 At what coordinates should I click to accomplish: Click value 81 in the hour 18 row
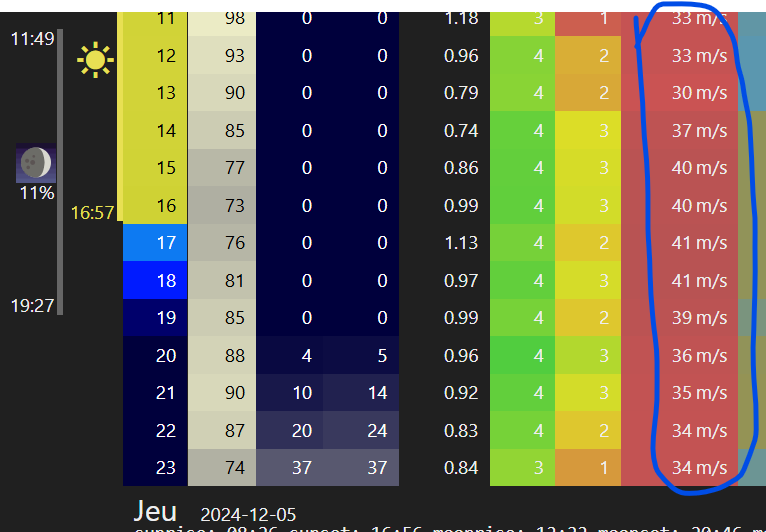click(x=222, y=280)
